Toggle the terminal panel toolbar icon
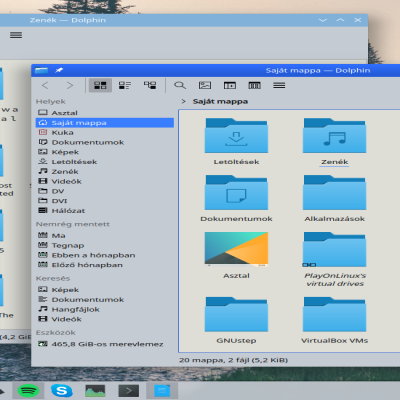 pyautogui.click(x=254, y=85)
